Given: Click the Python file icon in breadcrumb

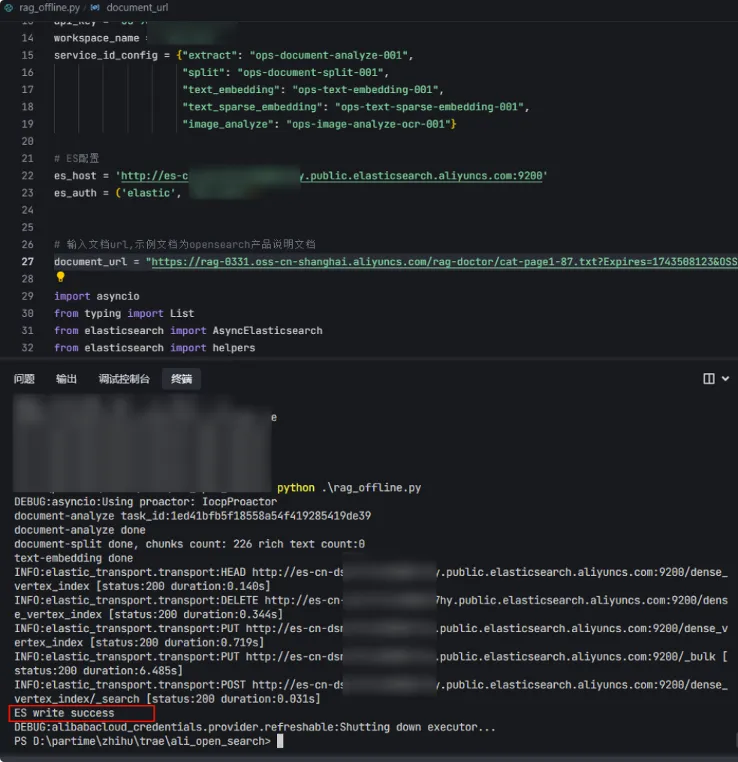Looking at the screenshot, I should click(10, 7).
